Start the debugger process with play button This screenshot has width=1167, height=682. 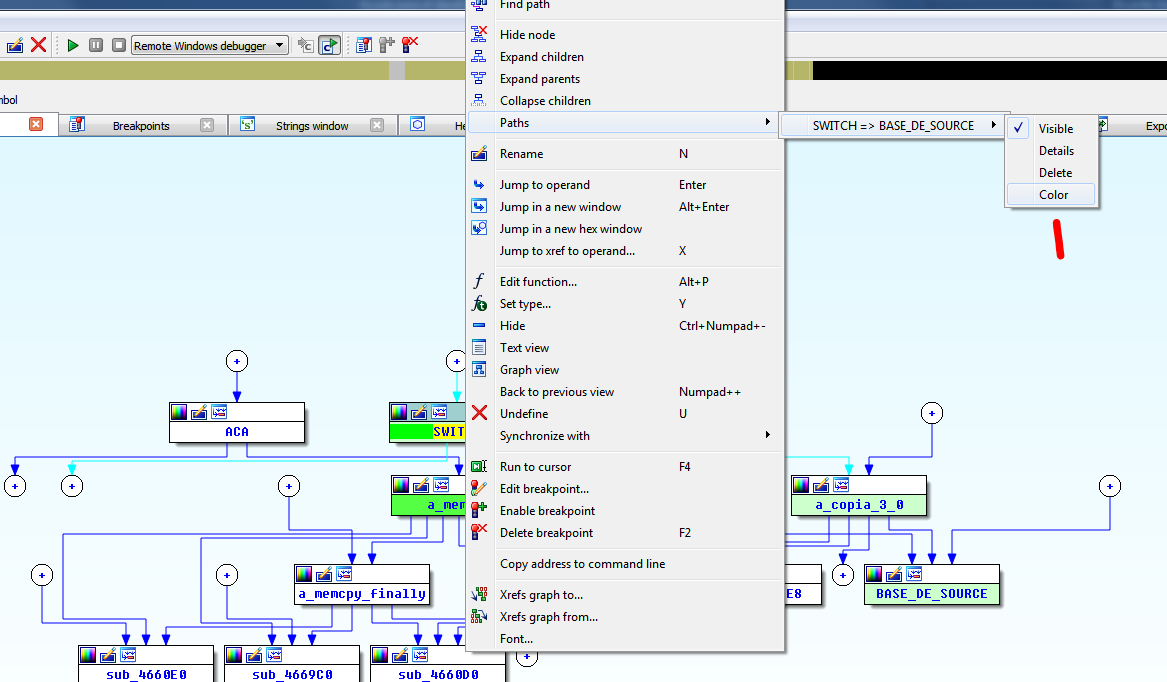coord(73,45)
